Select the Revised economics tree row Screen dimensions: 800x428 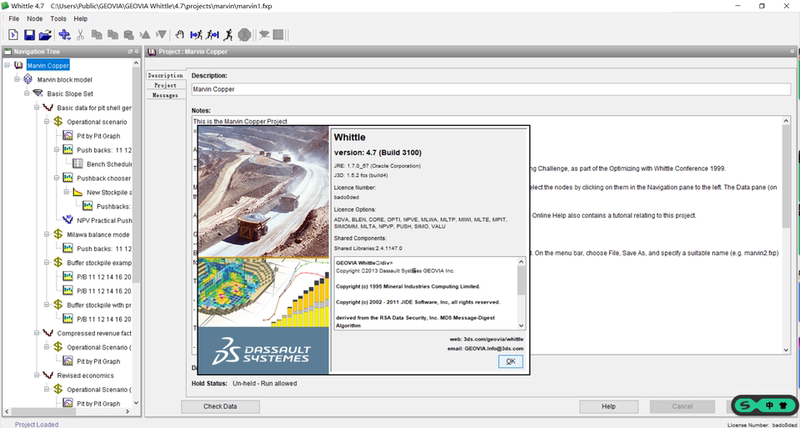click(x=85, y=375)
